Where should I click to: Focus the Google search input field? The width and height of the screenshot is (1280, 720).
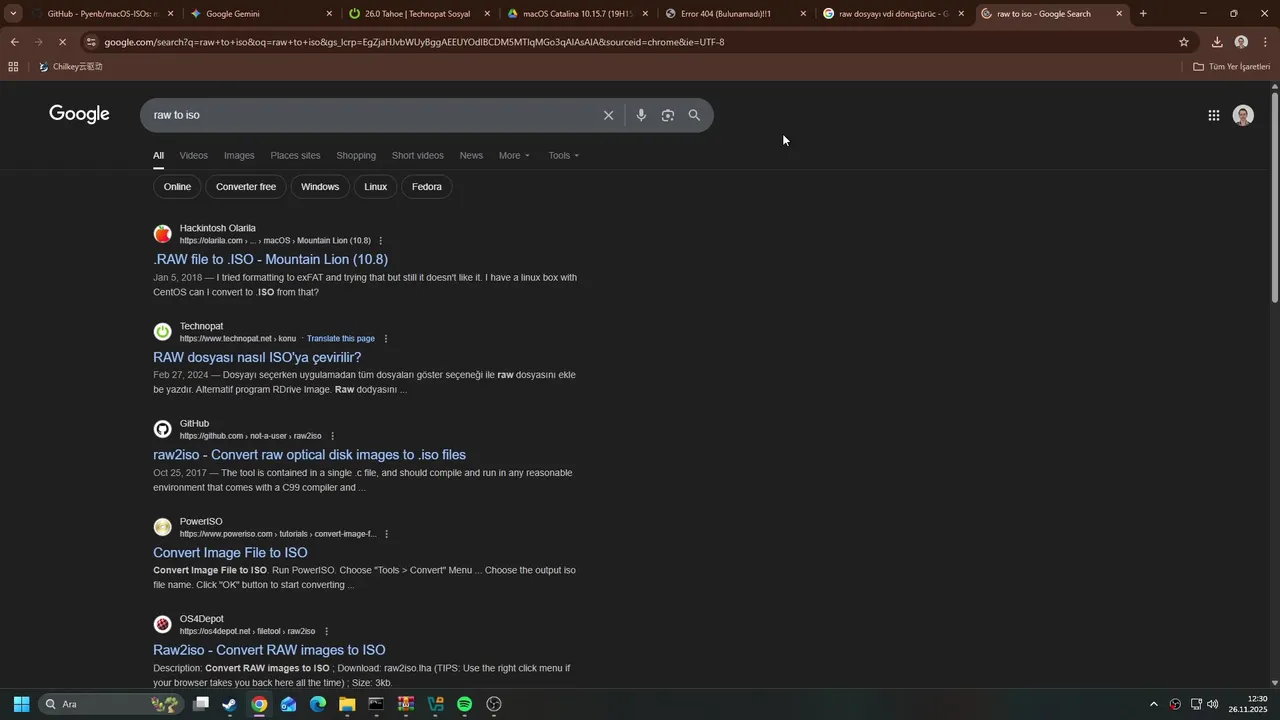370,115
